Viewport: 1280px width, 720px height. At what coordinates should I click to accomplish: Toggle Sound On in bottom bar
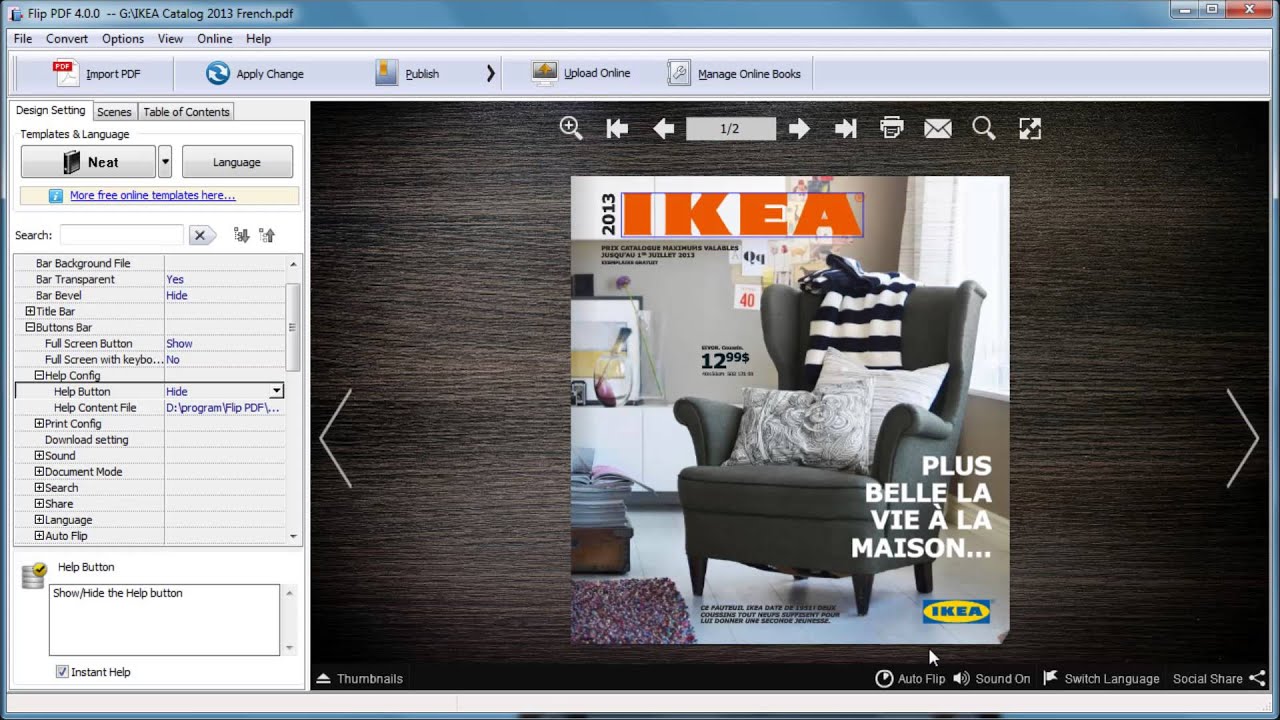click(991, 678)
